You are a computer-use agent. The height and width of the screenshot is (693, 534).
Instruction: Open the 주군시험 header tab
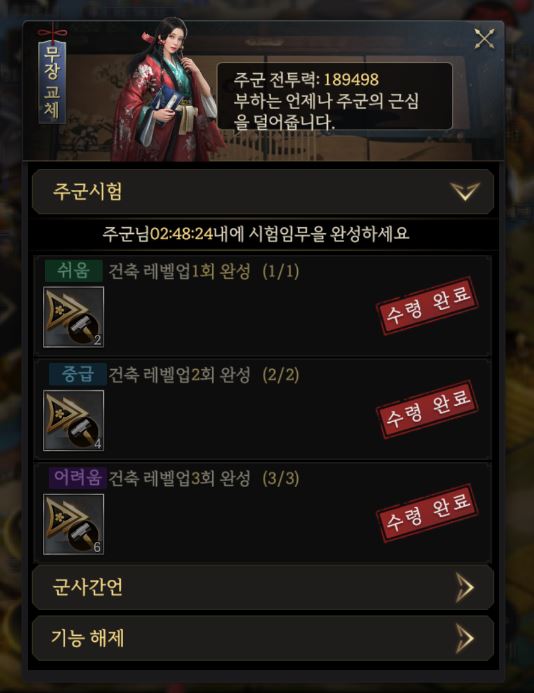[263, 192]
